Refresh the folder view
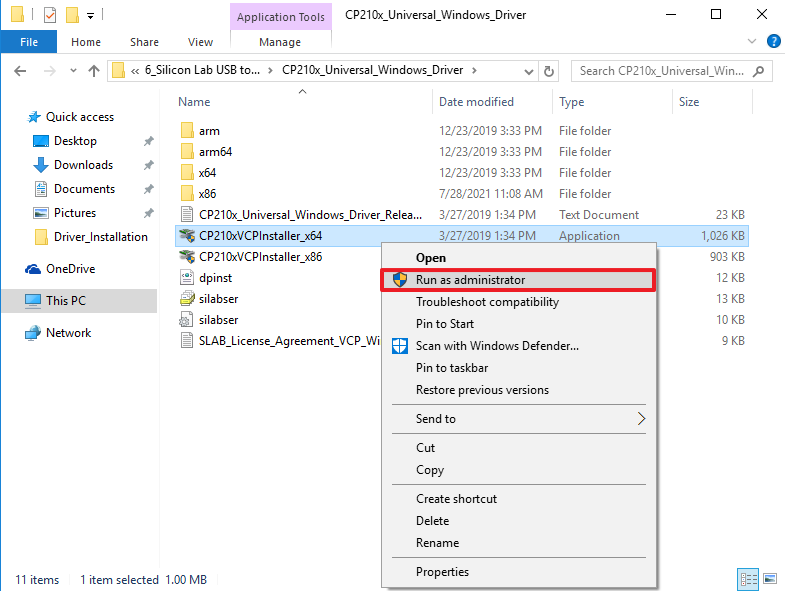The image size is (785, 591). (549, 71)
